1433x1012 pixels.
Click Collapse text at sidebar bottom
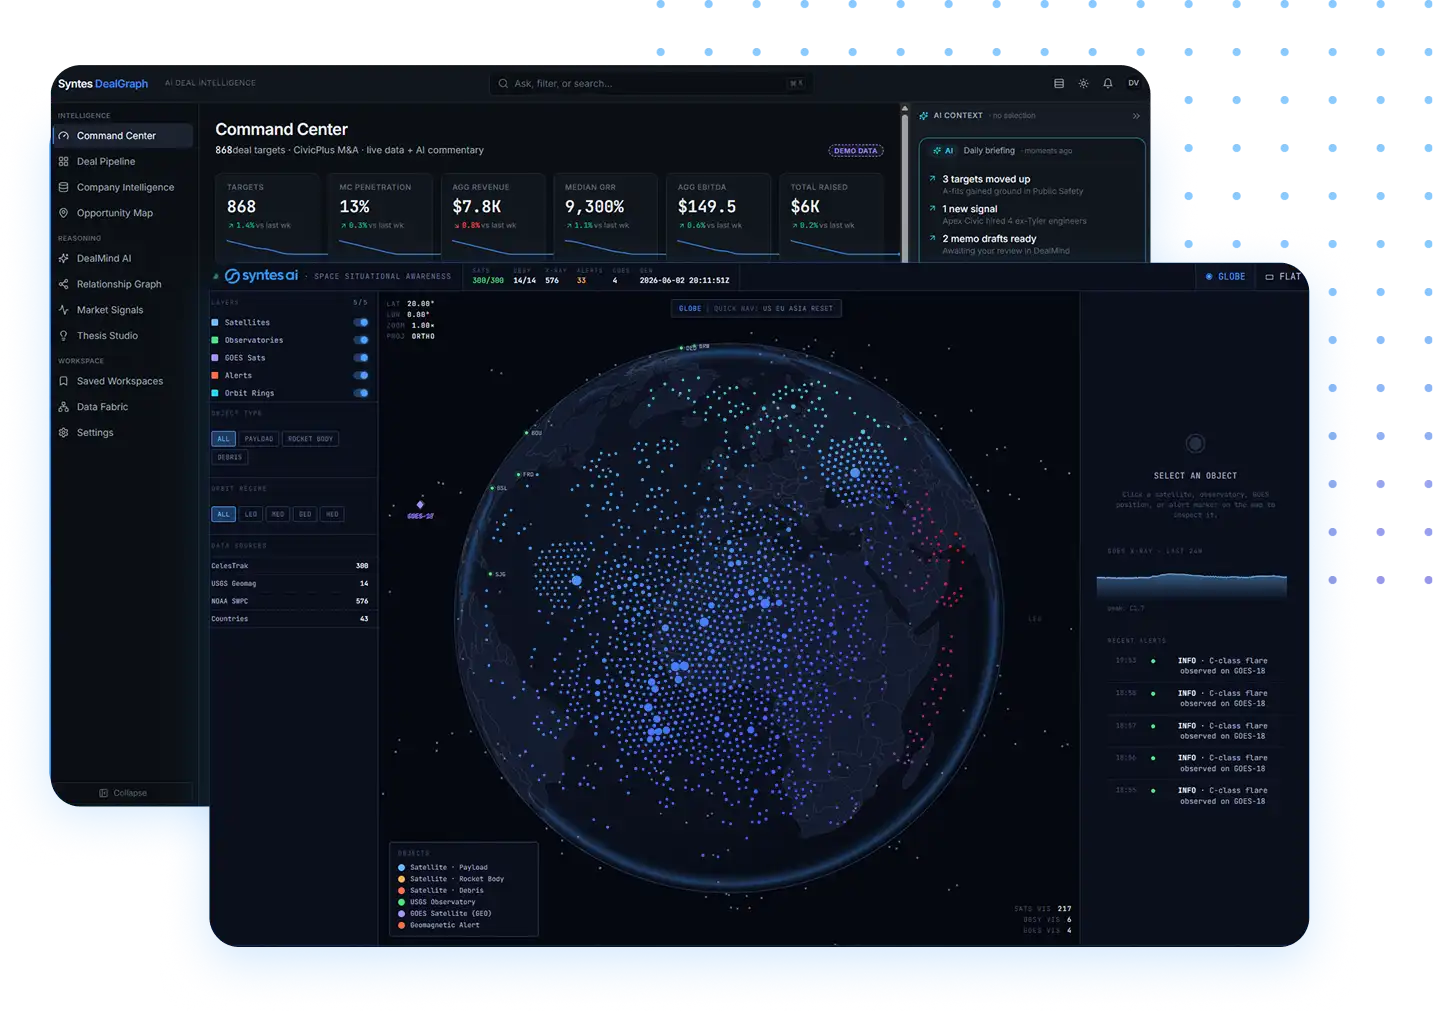point(130,793)
